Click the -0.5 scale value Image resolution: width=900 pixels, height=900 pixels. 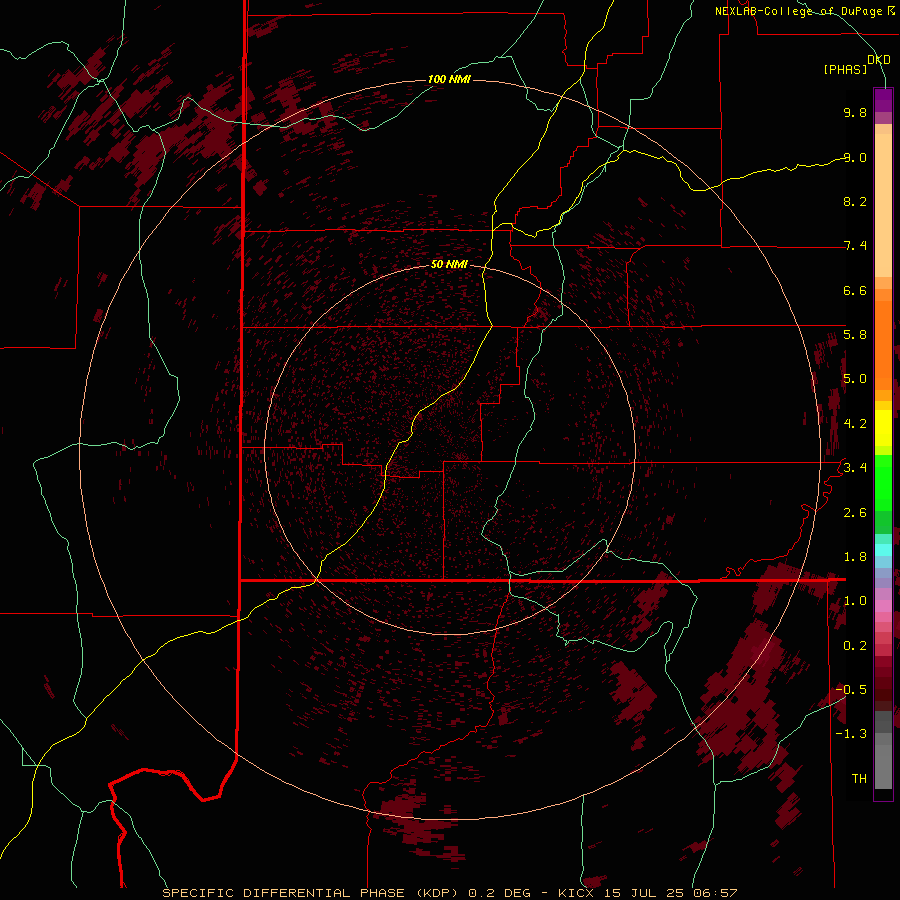[851, 690]
